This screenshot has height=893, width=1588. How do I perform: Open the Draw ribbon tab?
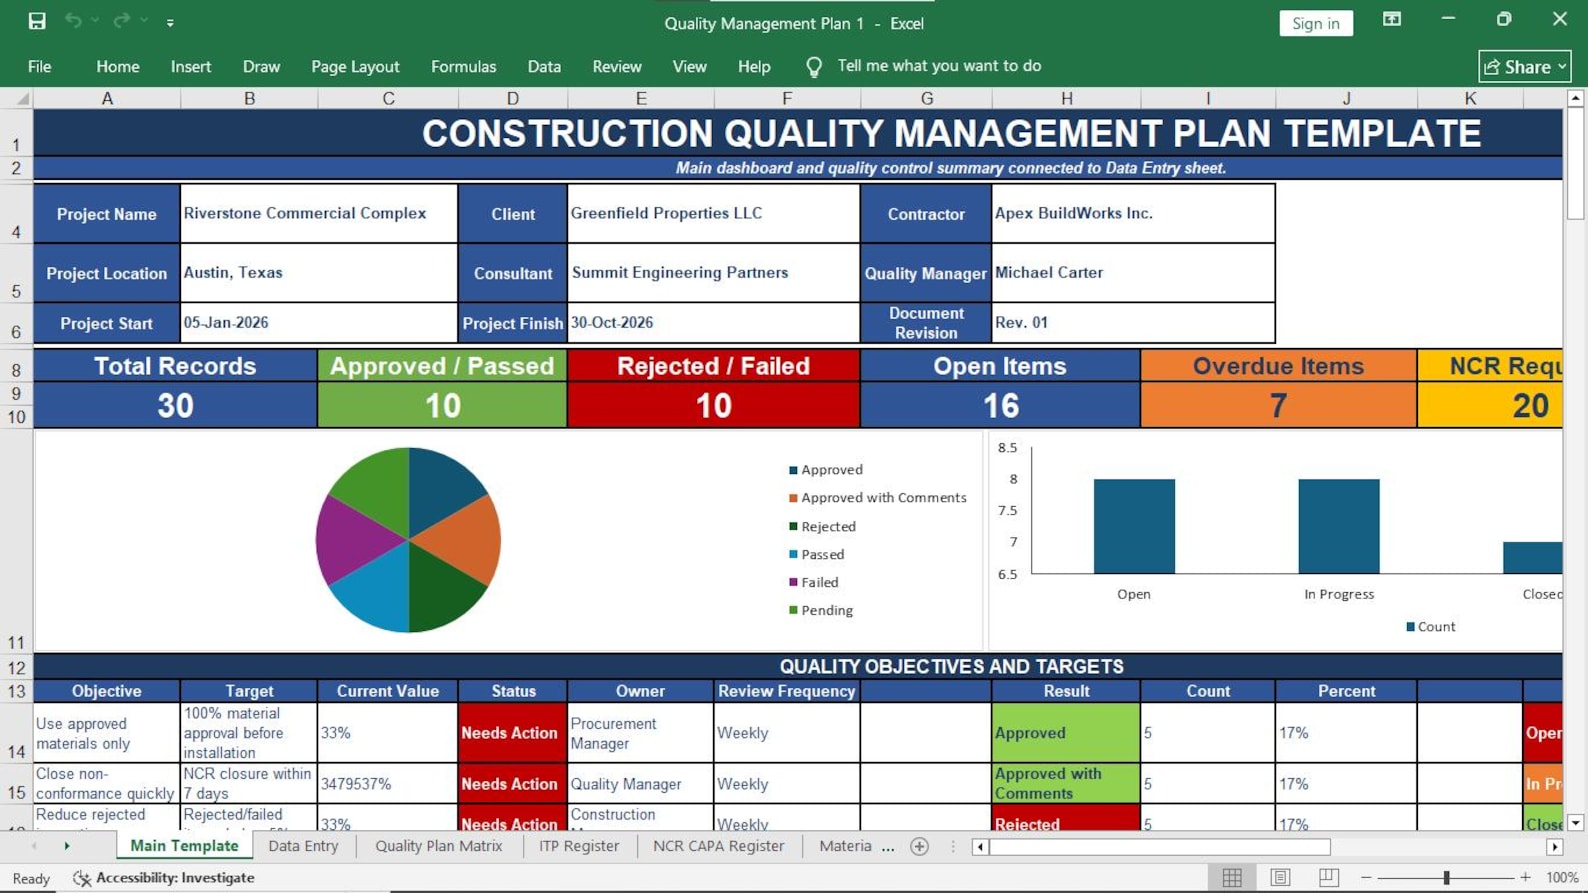tap(261, 67)
